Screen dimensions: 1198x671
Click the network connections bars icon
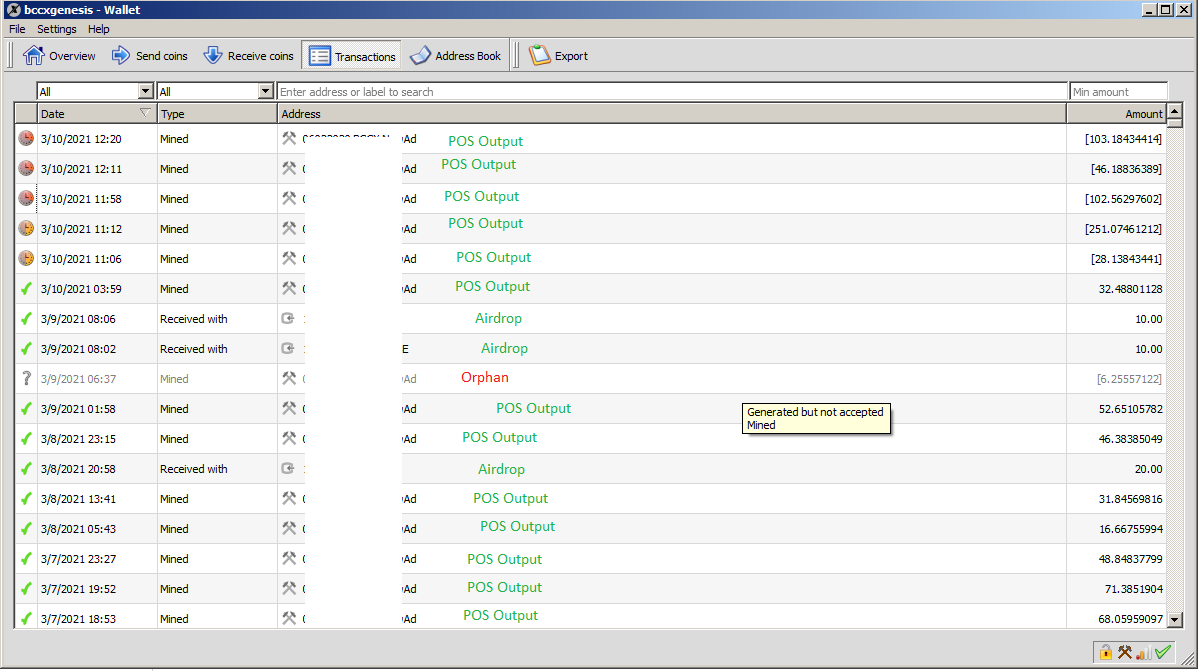(x=1144, y=653)
